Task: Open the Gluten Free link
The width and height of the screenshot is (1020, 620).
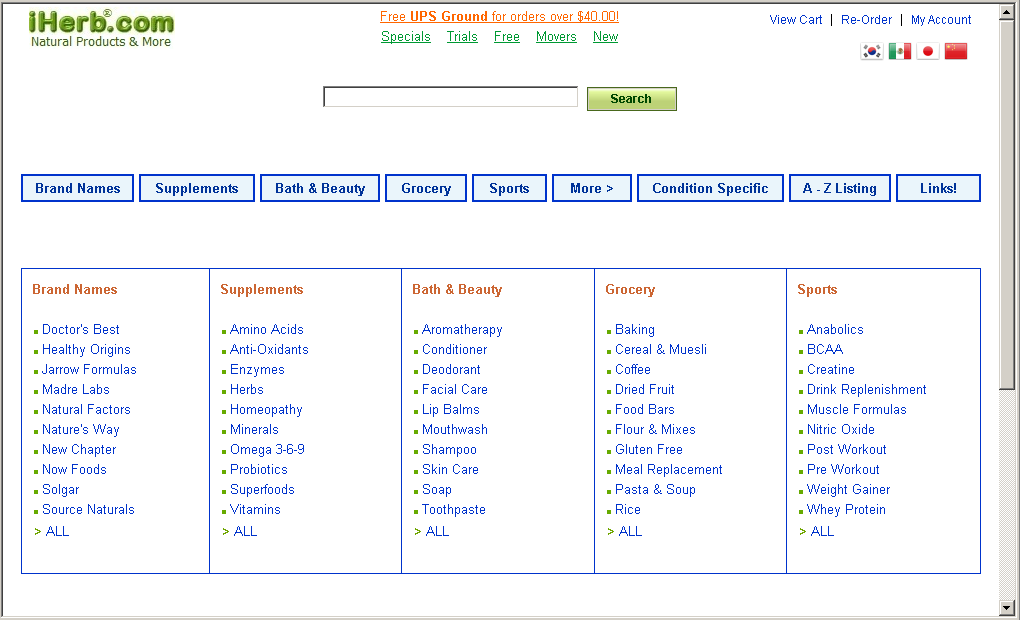Action: coord(649,449)
